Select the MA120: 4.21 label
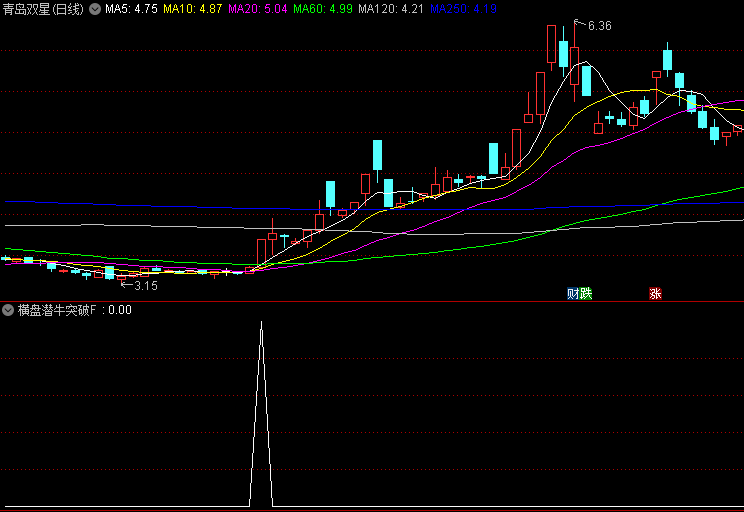 click(x=391, y=9)
